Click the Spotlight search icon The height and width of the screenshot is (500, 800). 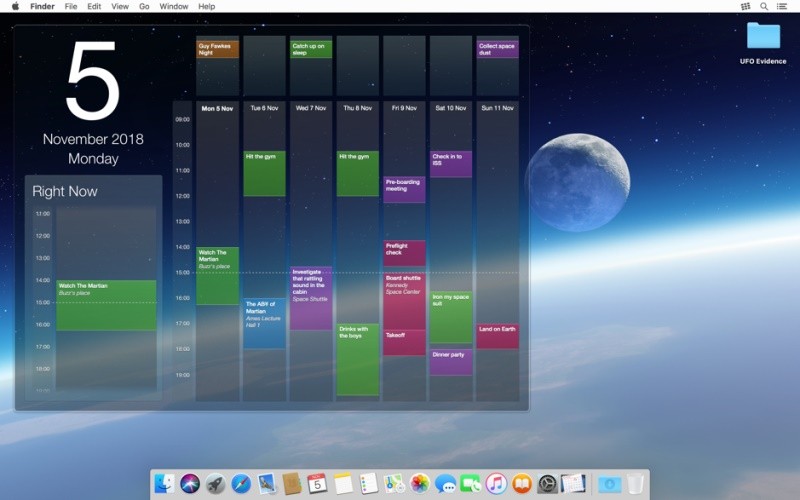[764, 6]
